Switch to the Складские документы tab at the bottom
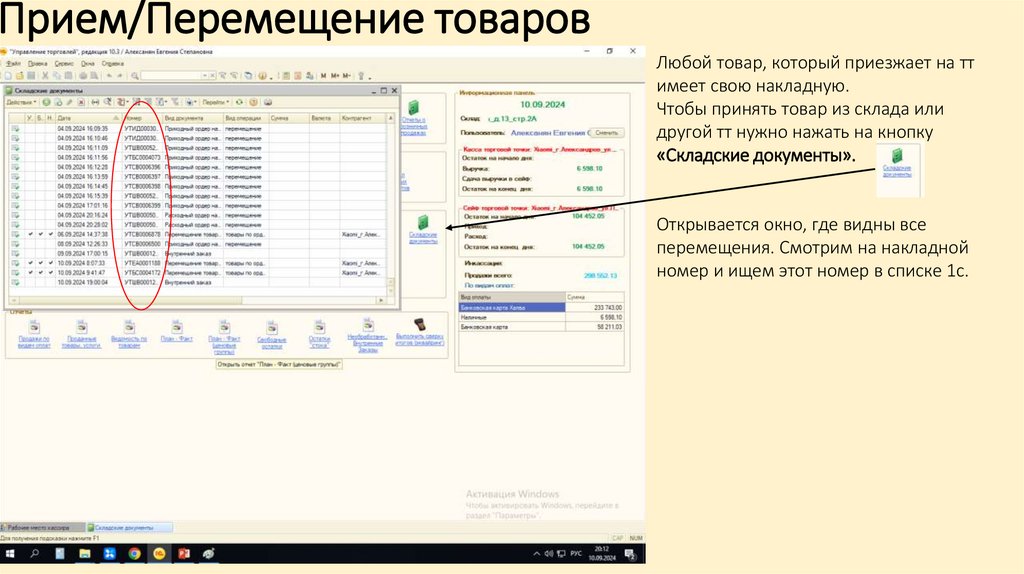The width and height of the screenshot is (1024, 574). pyautogui.click(x=129, y=527)
